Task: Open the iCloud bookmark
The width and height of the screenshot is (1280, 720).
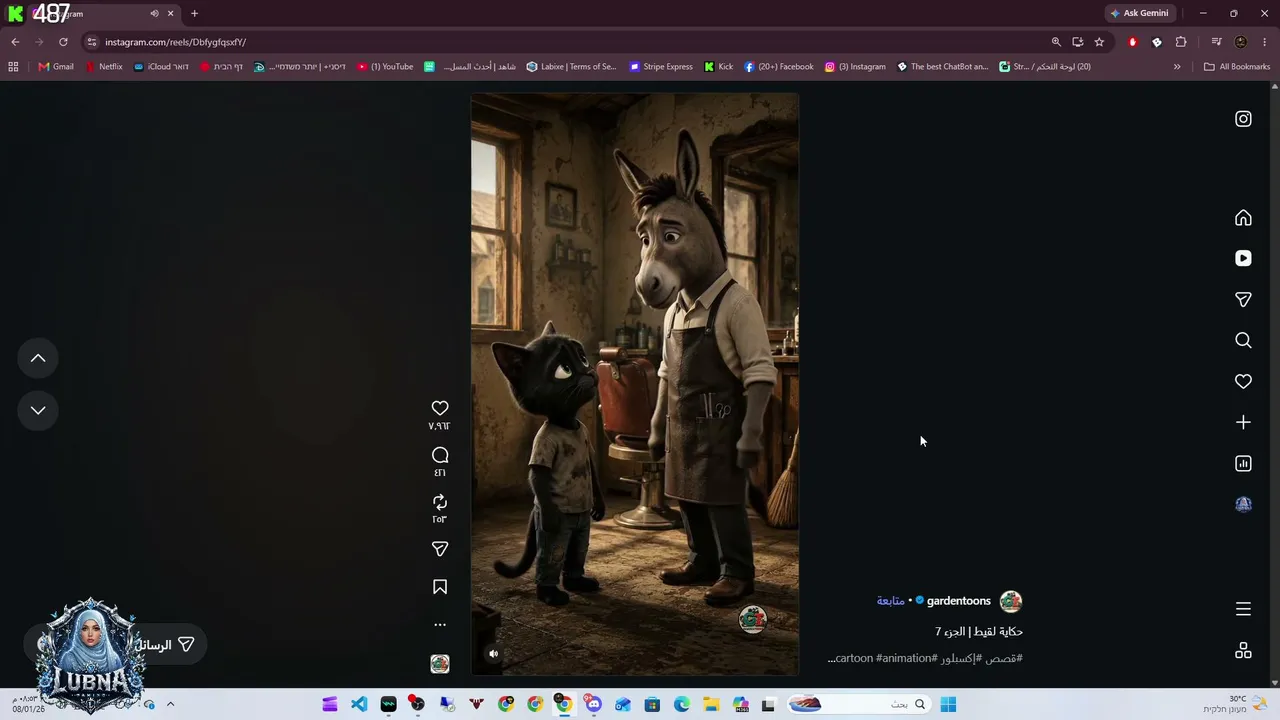Action: click(x=161, y=67)
